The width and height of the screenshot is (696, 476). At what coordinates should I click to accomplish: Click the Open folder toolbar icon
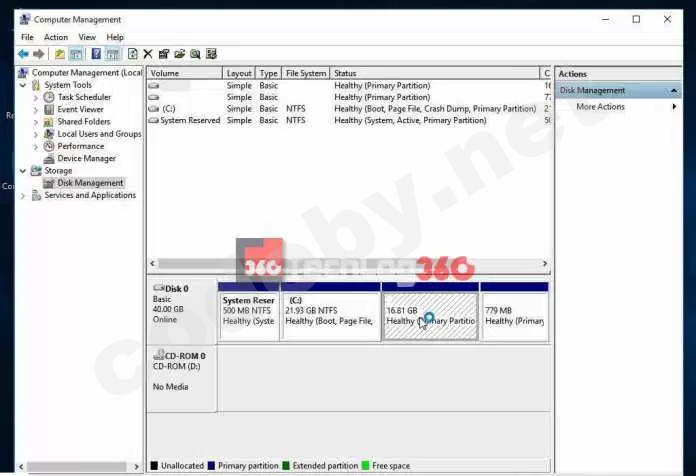tap(179, 54)
